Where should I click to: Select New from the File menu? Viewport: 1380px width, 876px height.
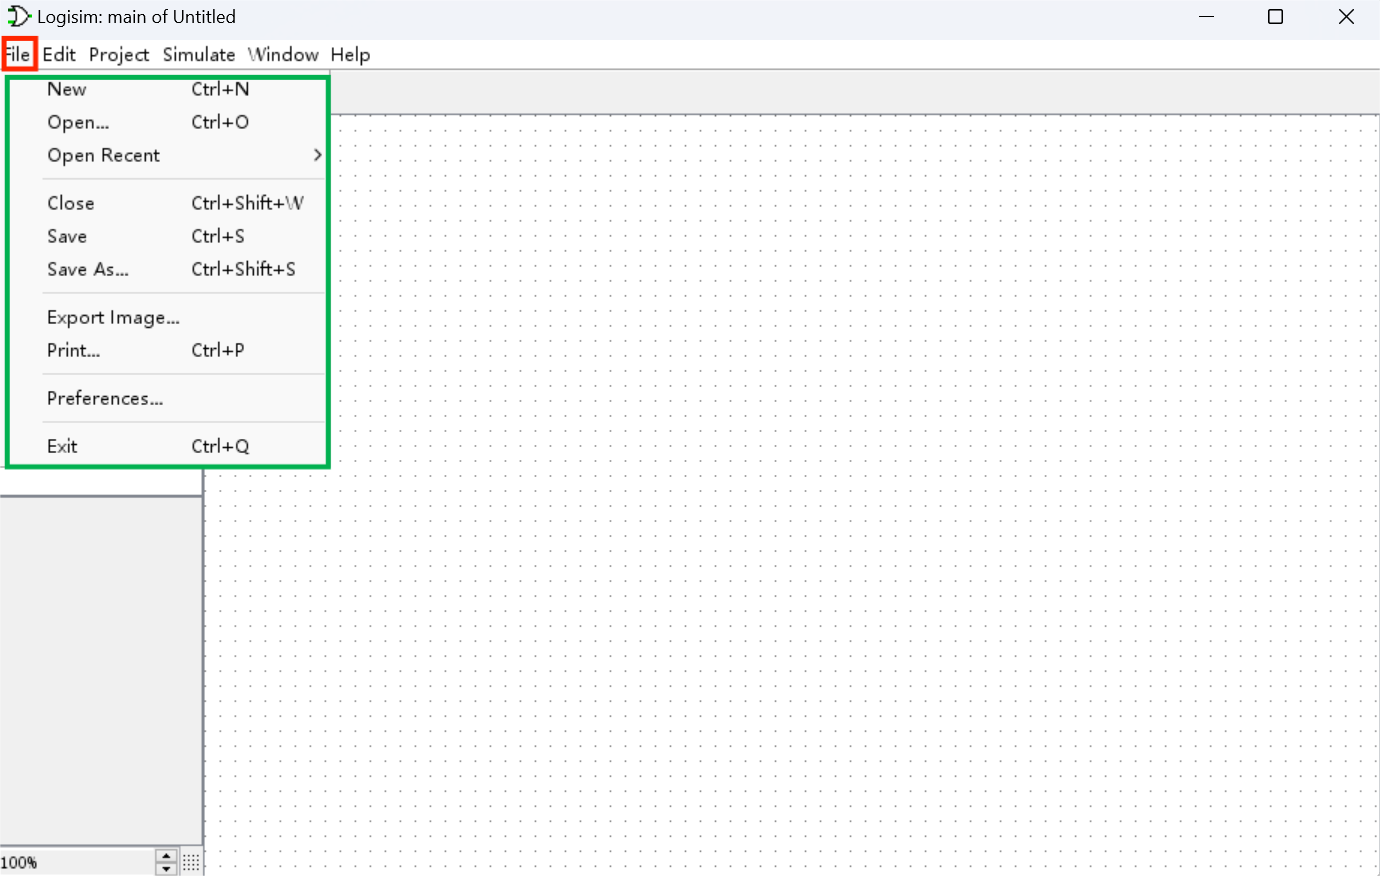(67, 89)
